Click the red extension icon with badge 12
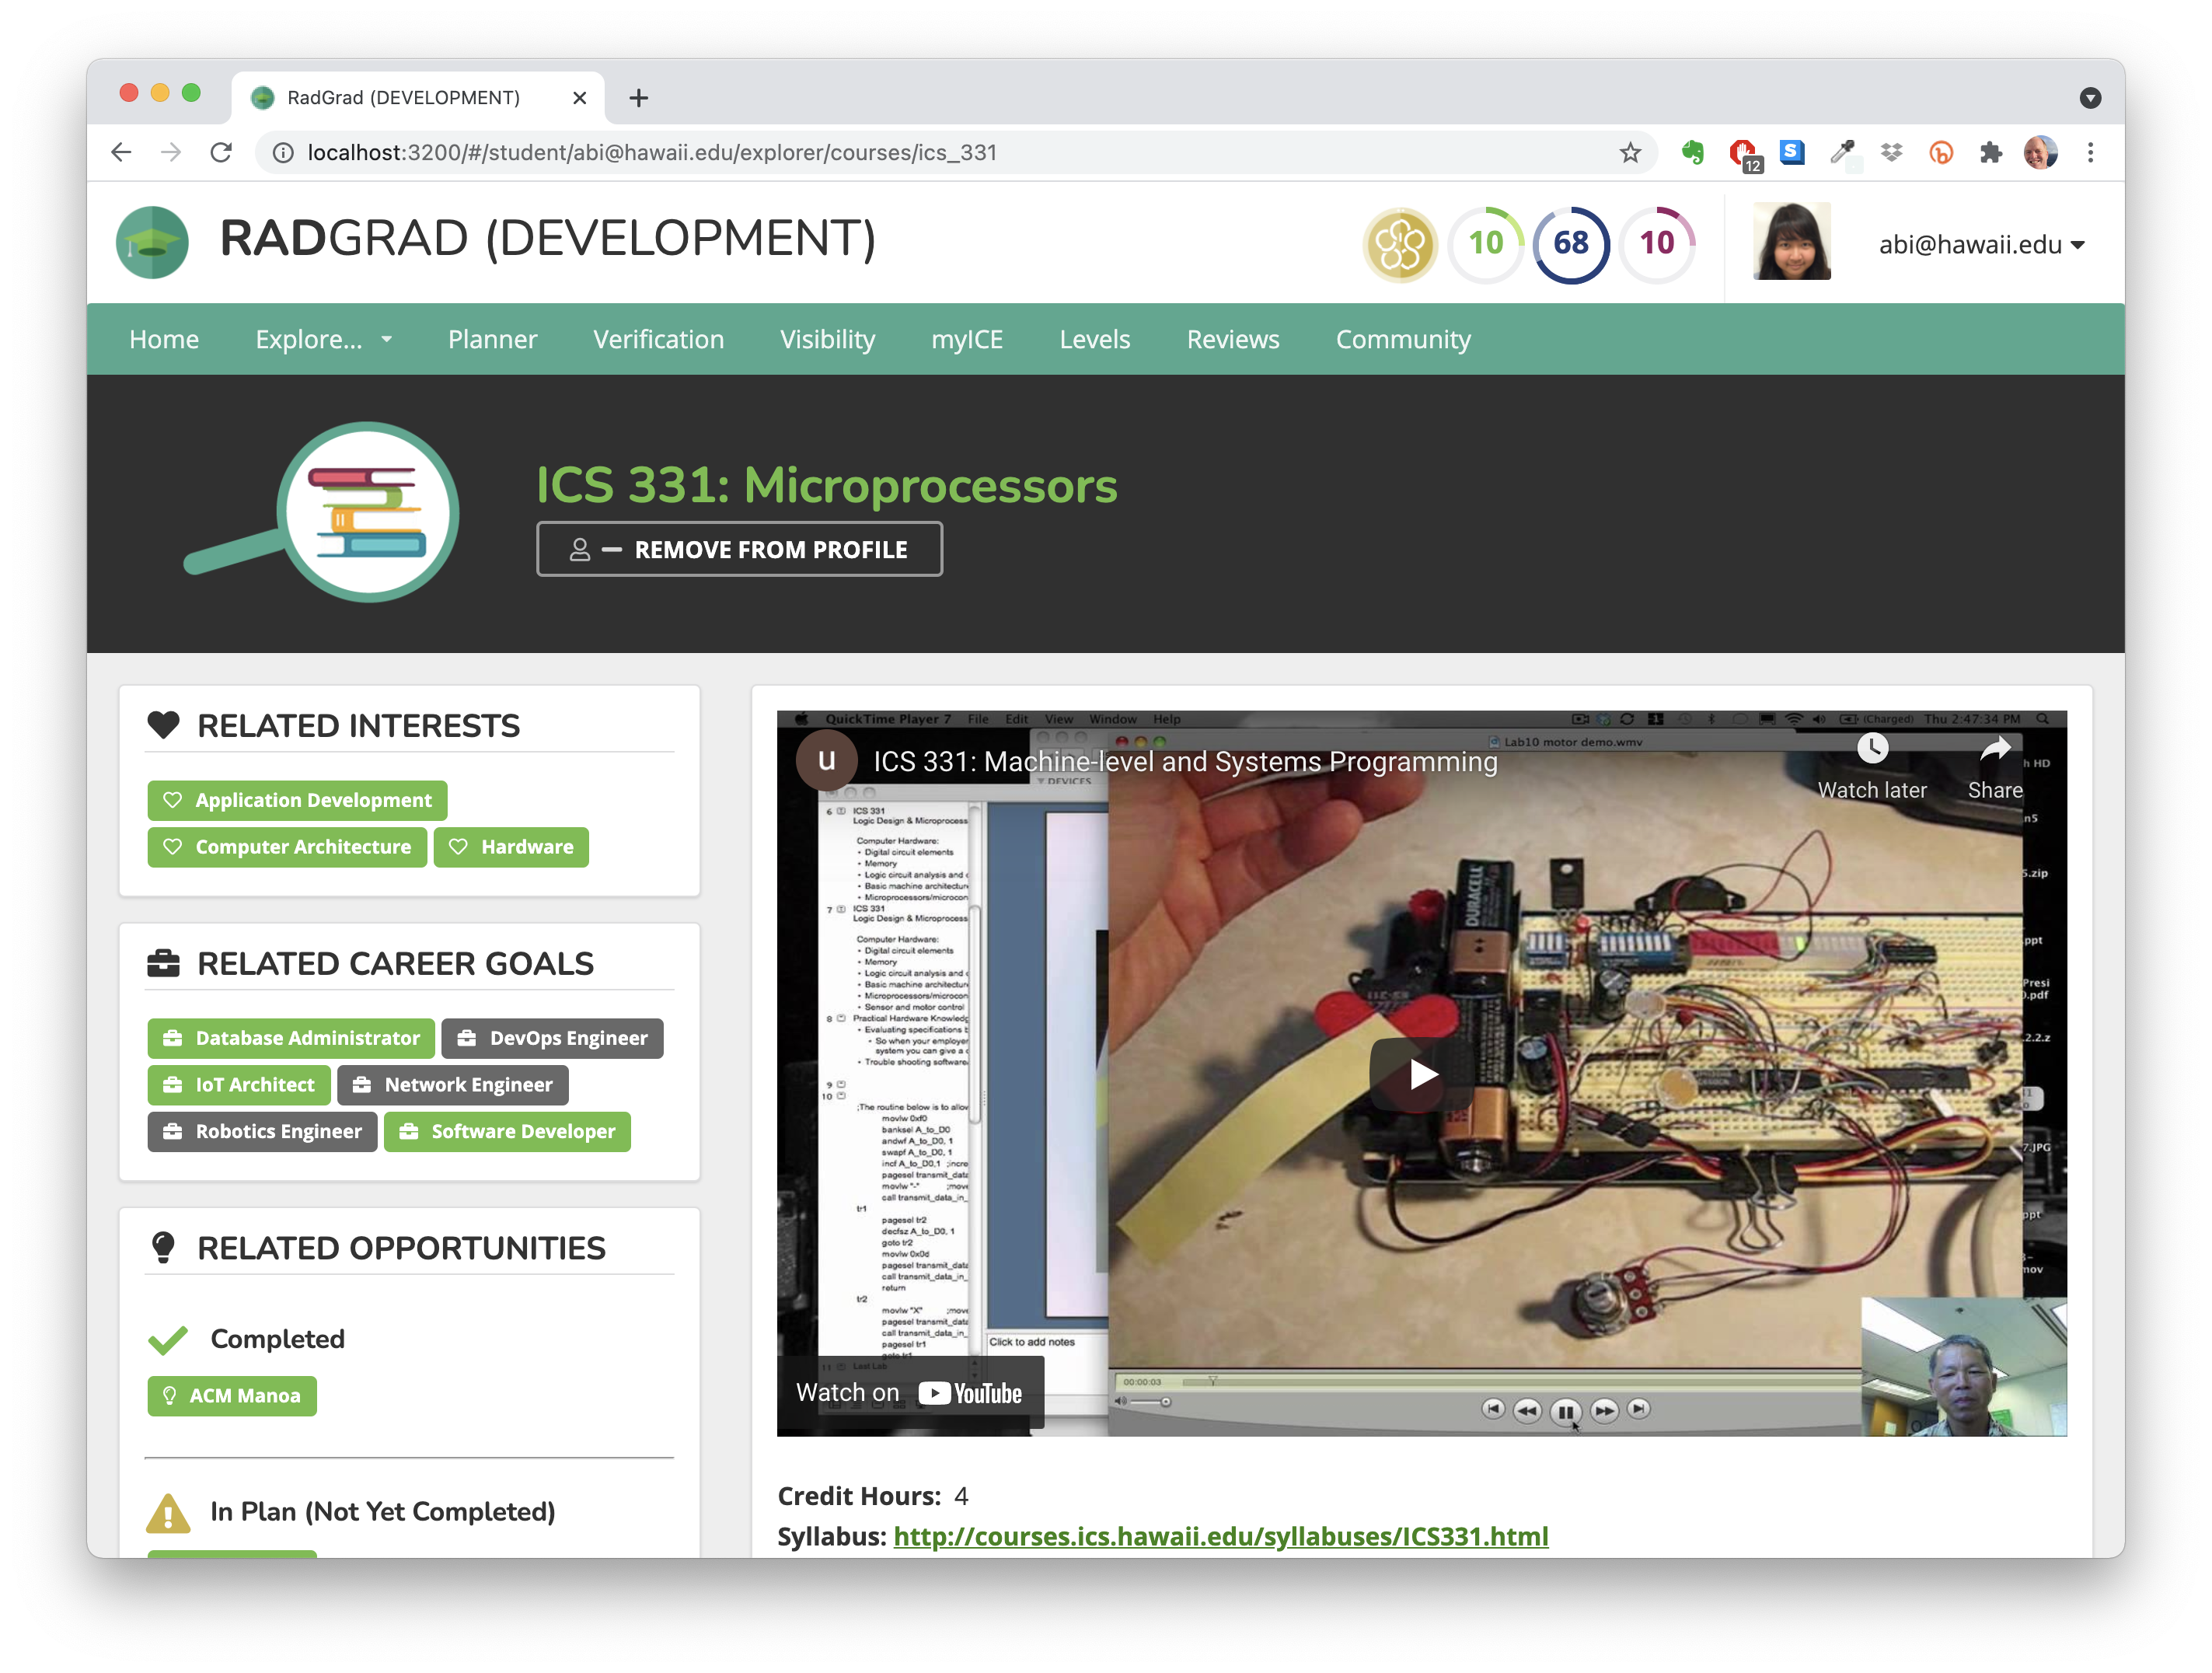 tap(1743, 153)
